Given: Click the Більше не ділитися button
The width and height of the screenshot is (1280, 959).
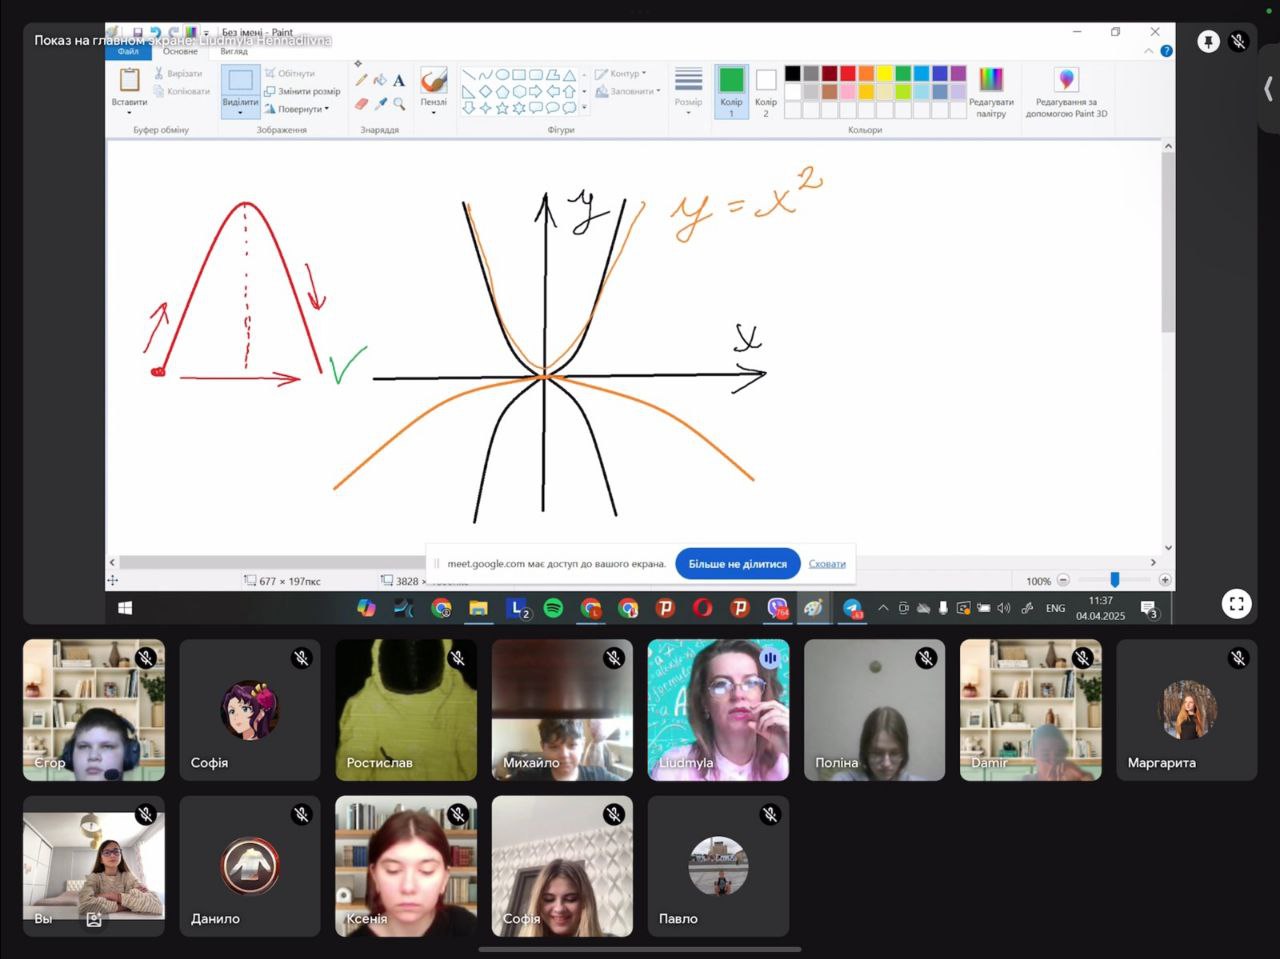Looking at the screenshot, I should (737, 564).
